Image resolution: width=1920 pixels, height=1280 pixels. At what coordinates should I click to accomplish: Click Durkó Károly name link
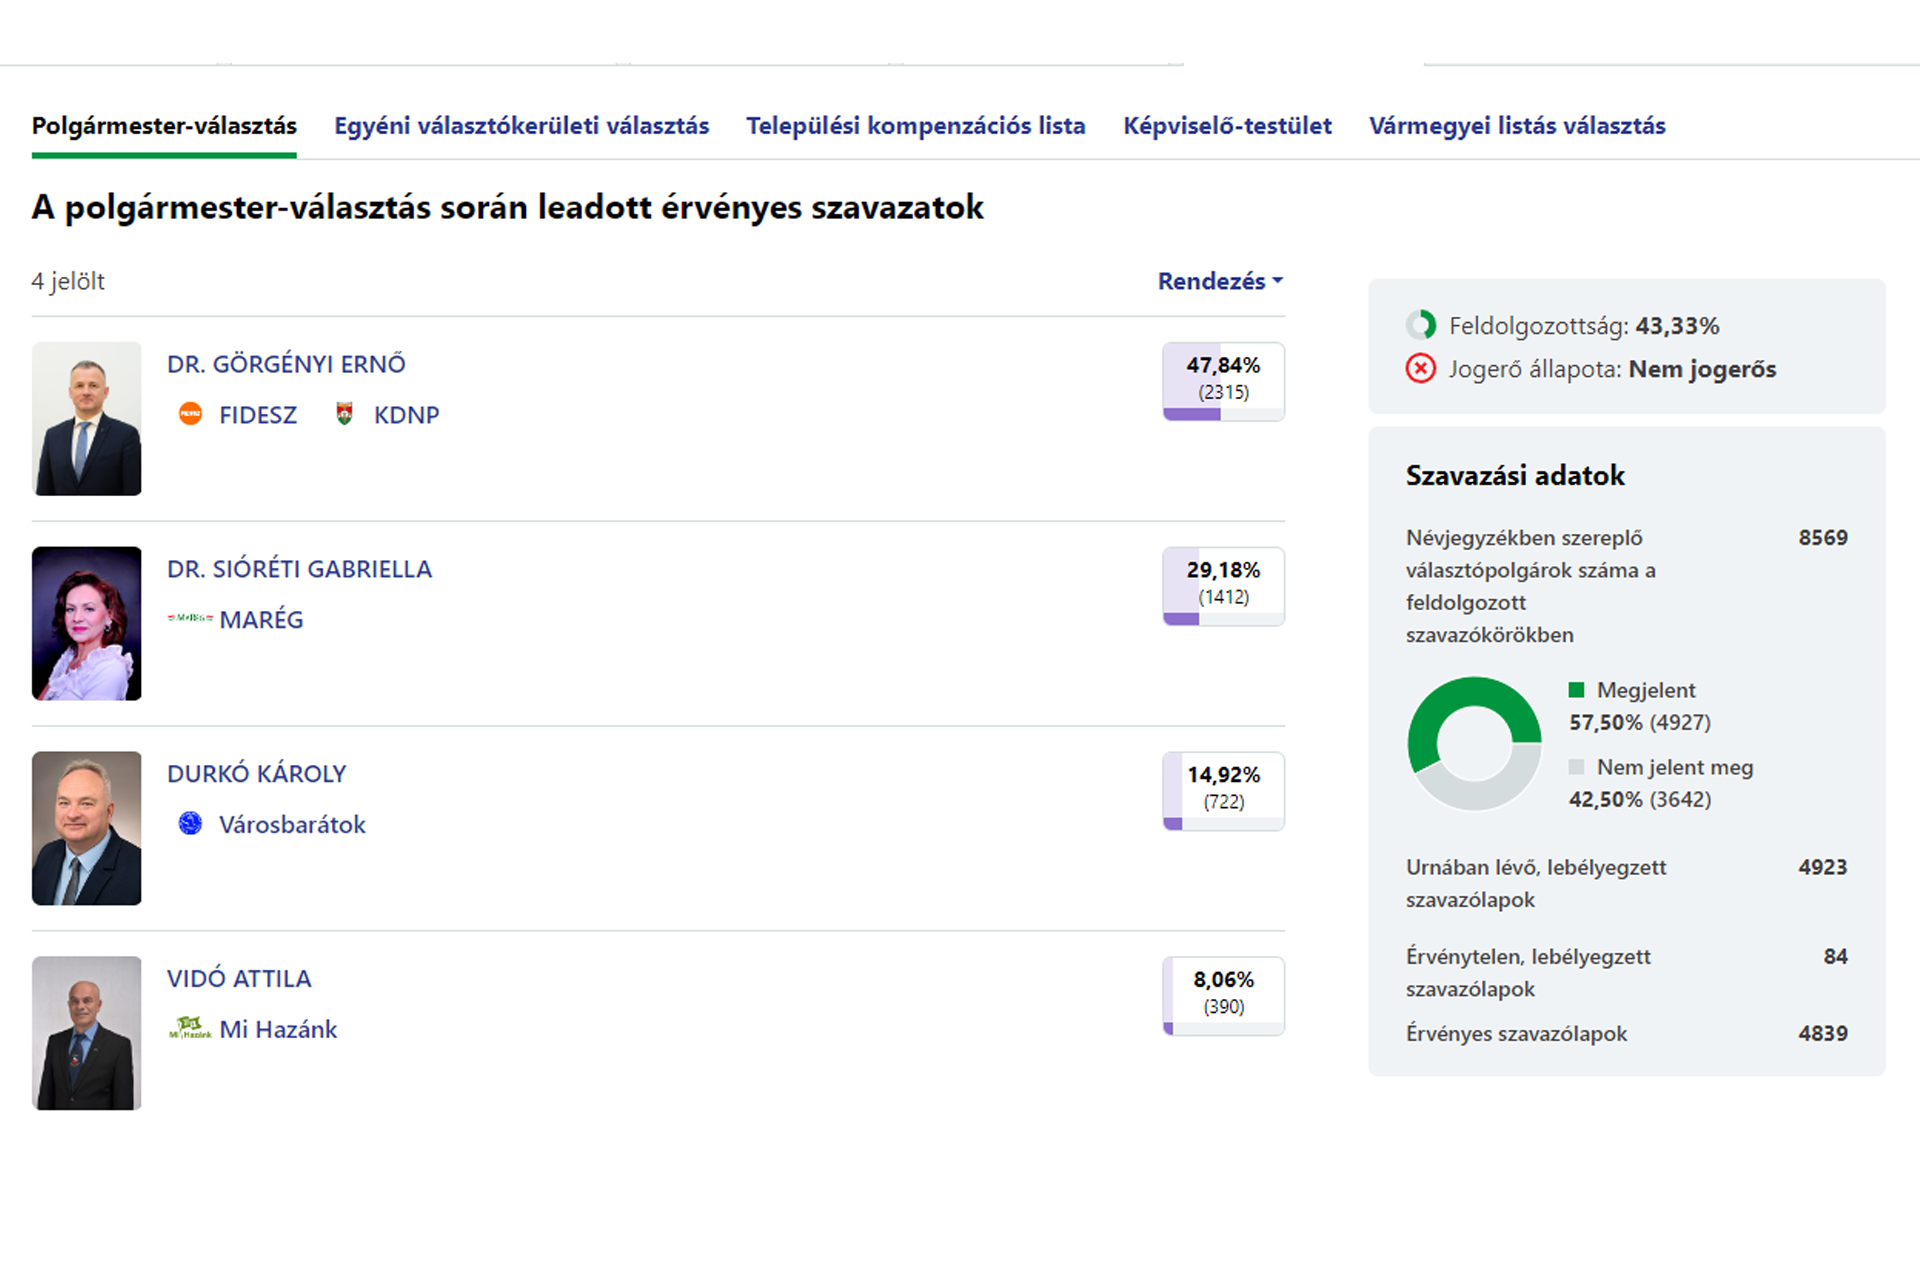pos(256,774)
